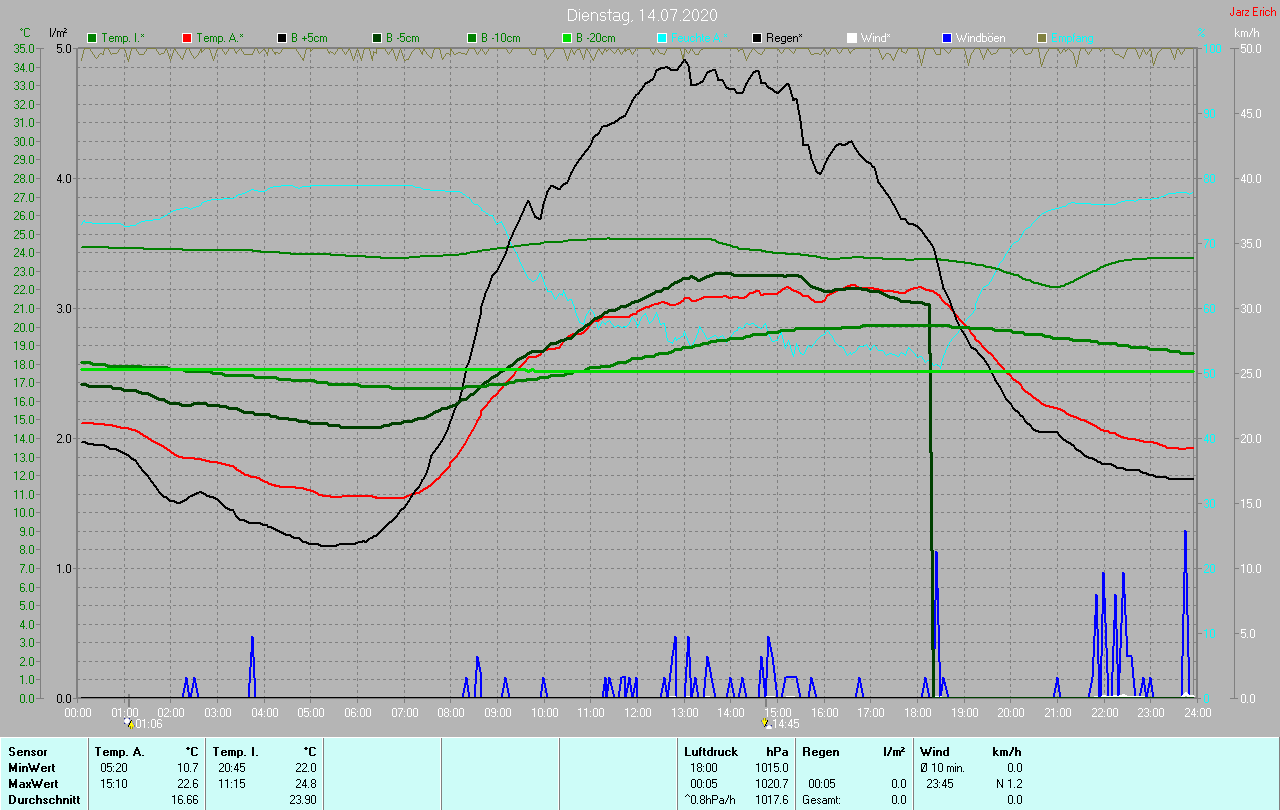Click the black B +5cm legend square
1280x810 pixels.
[283, 38]
